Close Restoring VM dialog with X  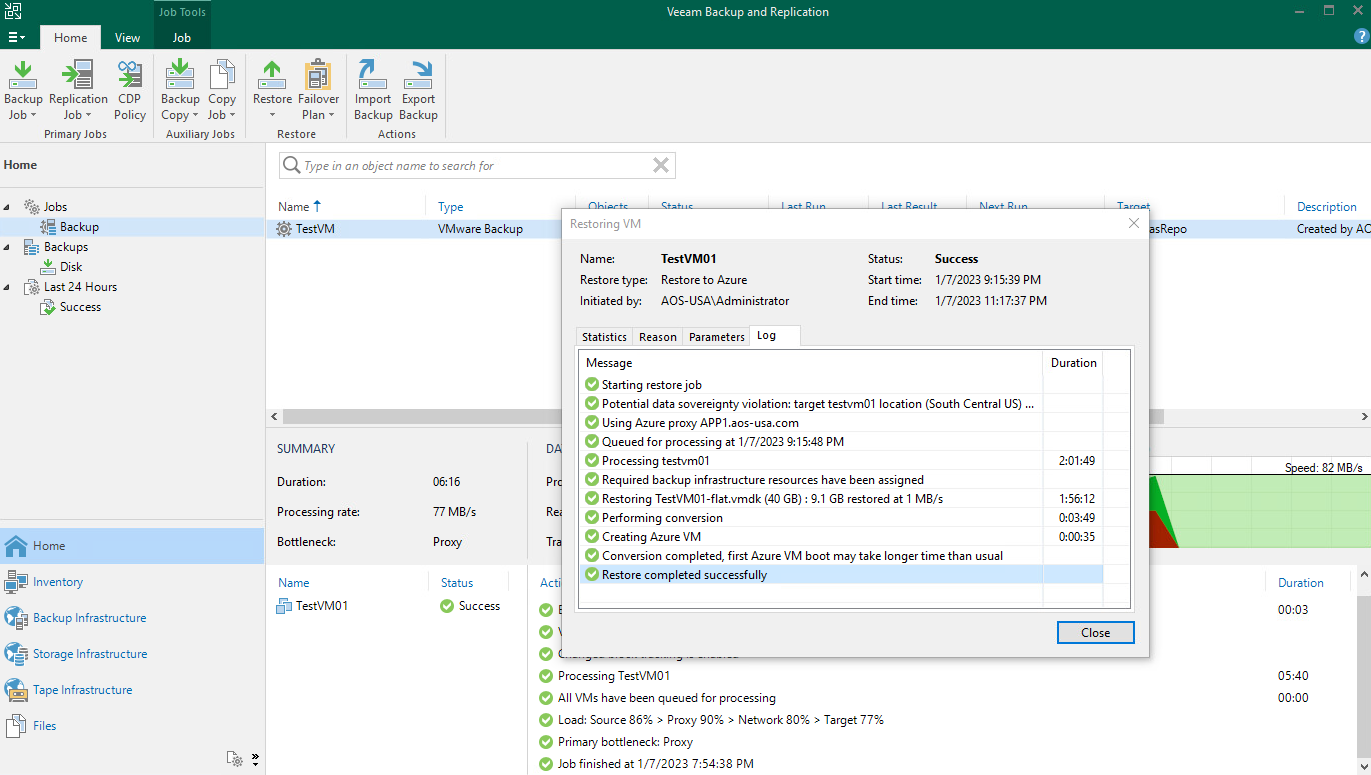tap(1133, 223)
